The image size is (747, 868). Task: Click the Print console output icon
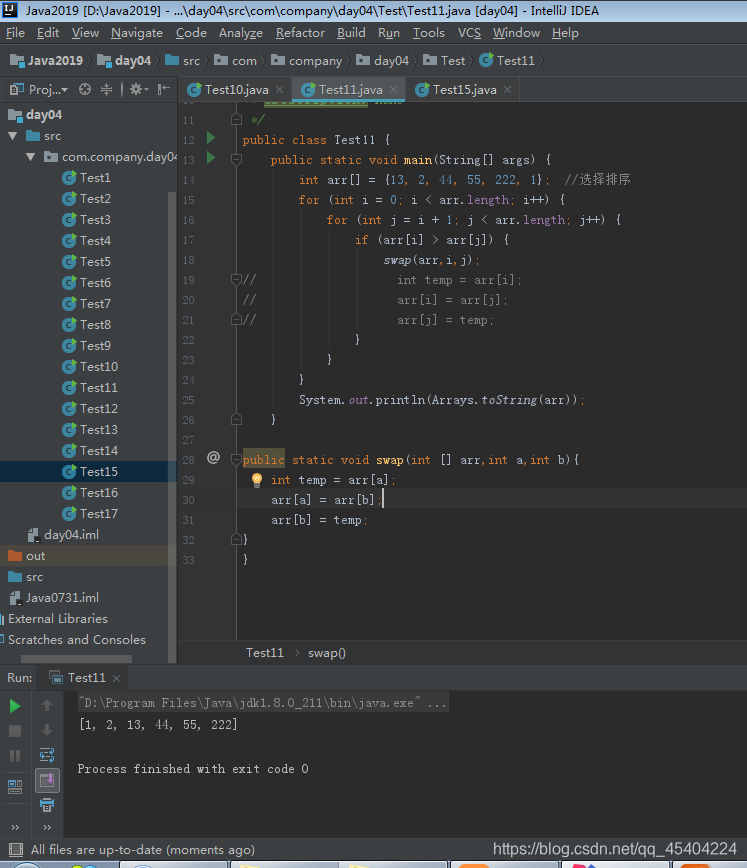(x=47, y=805)
